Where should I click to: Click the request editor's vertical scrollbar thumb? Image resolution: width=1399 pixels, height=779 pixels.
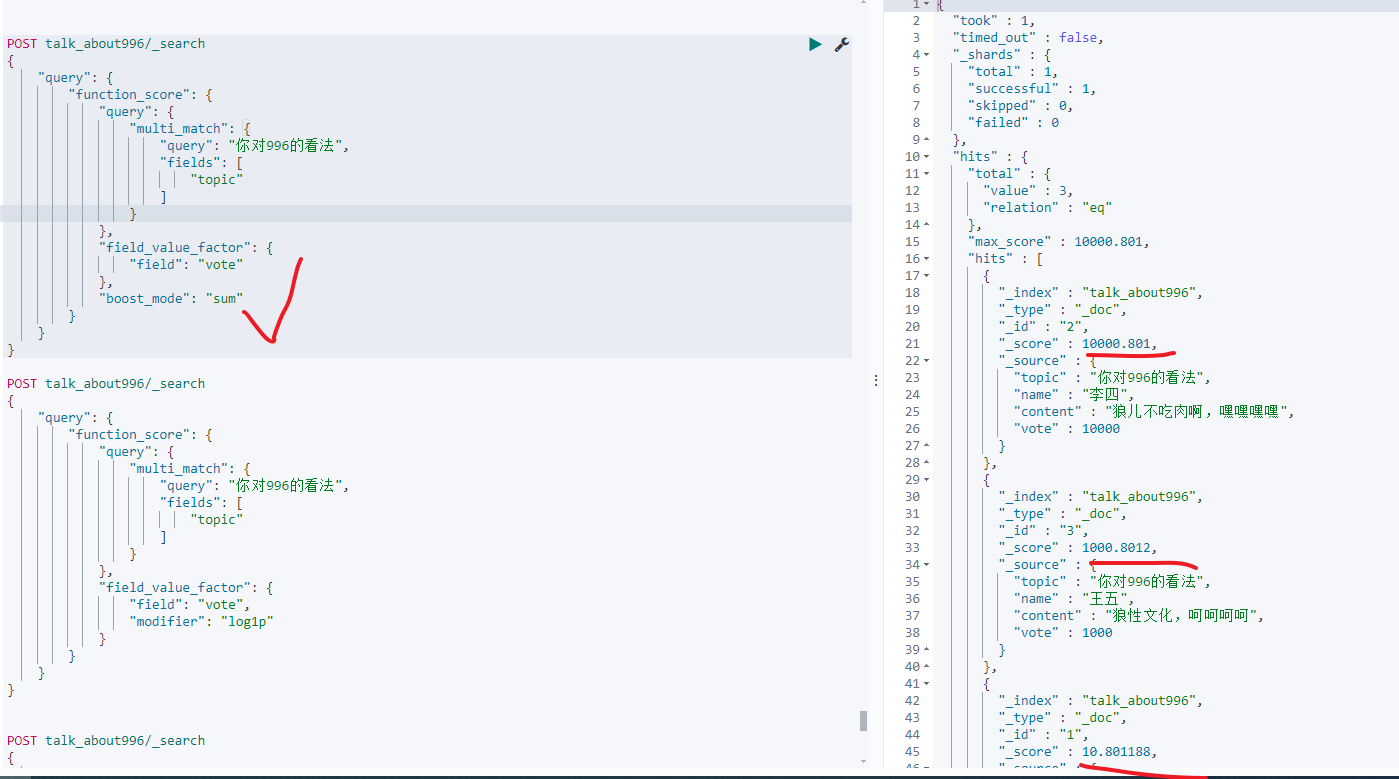(863, 721)
